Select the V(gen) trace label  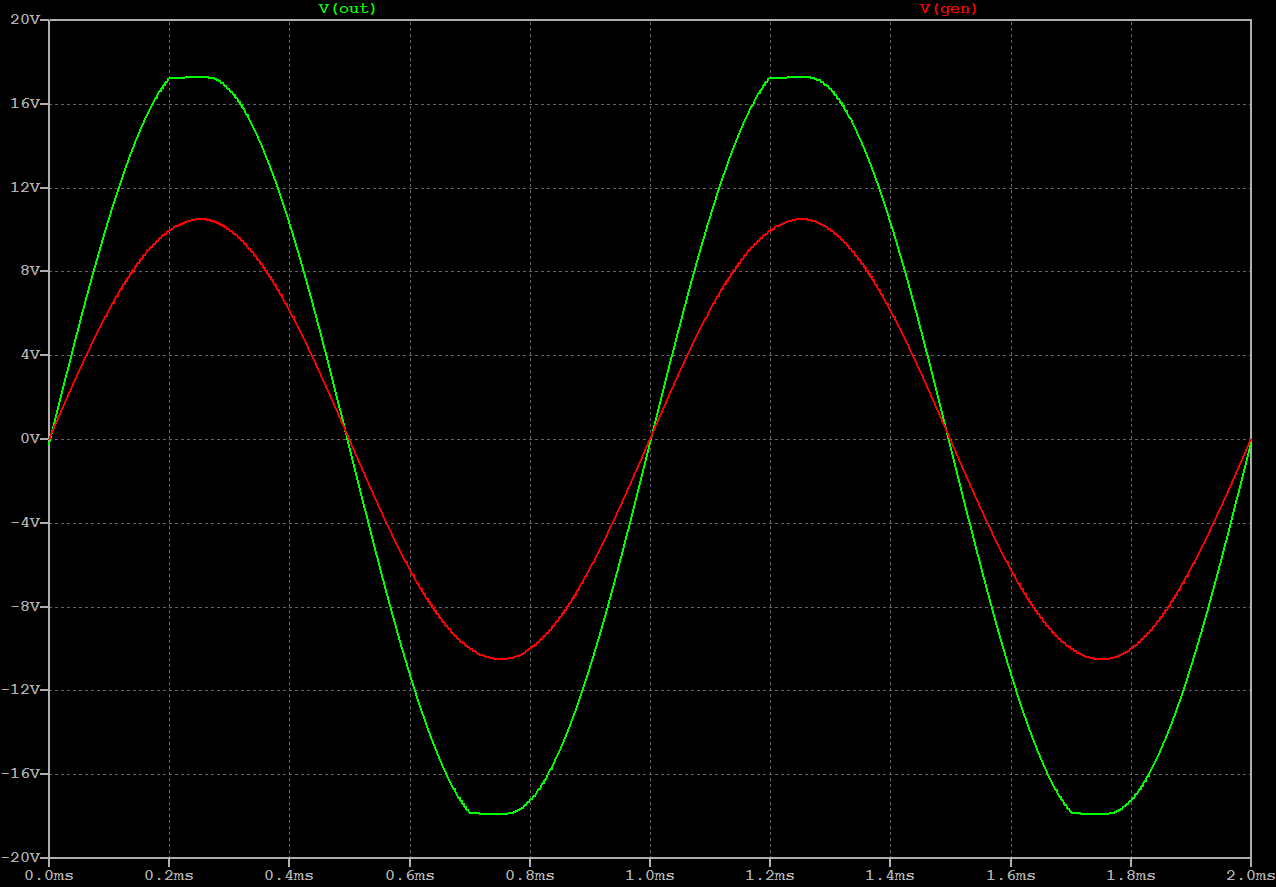[x=948, y=8]
